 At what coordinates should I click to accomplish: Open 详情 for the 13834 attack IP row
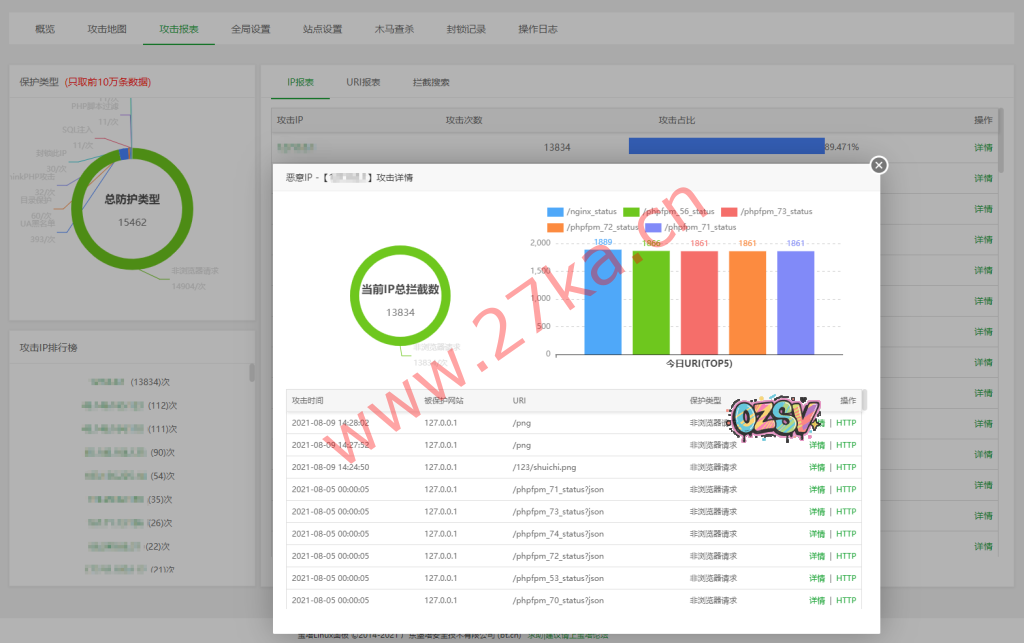point(983,148)
